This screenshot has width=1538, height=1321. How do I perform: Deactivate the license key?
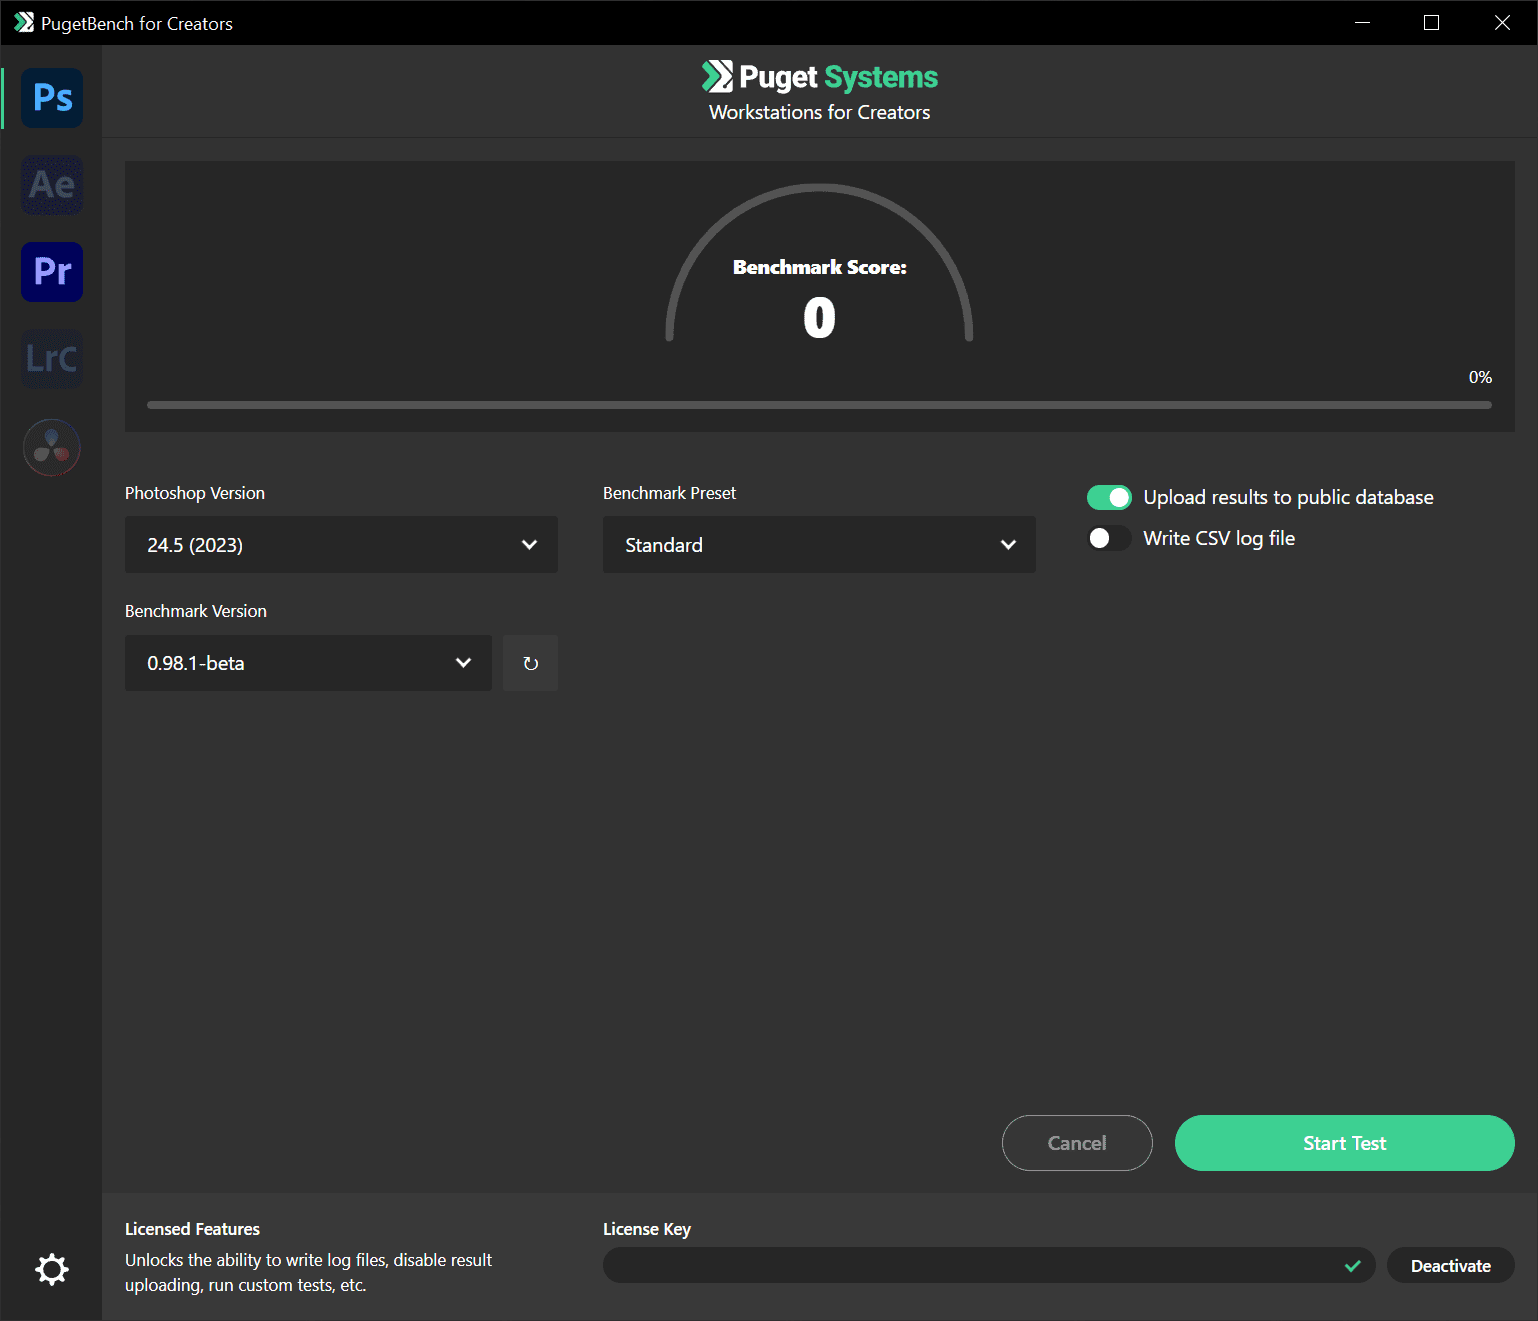pyautogui.click(x=1450, y=1266)
